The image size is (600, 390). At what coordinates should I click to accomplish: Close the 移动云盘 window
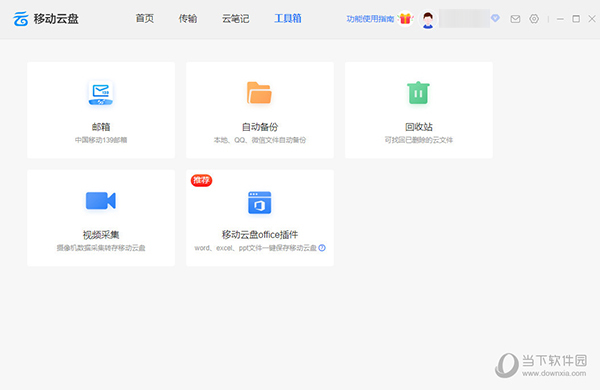(592, 19)
